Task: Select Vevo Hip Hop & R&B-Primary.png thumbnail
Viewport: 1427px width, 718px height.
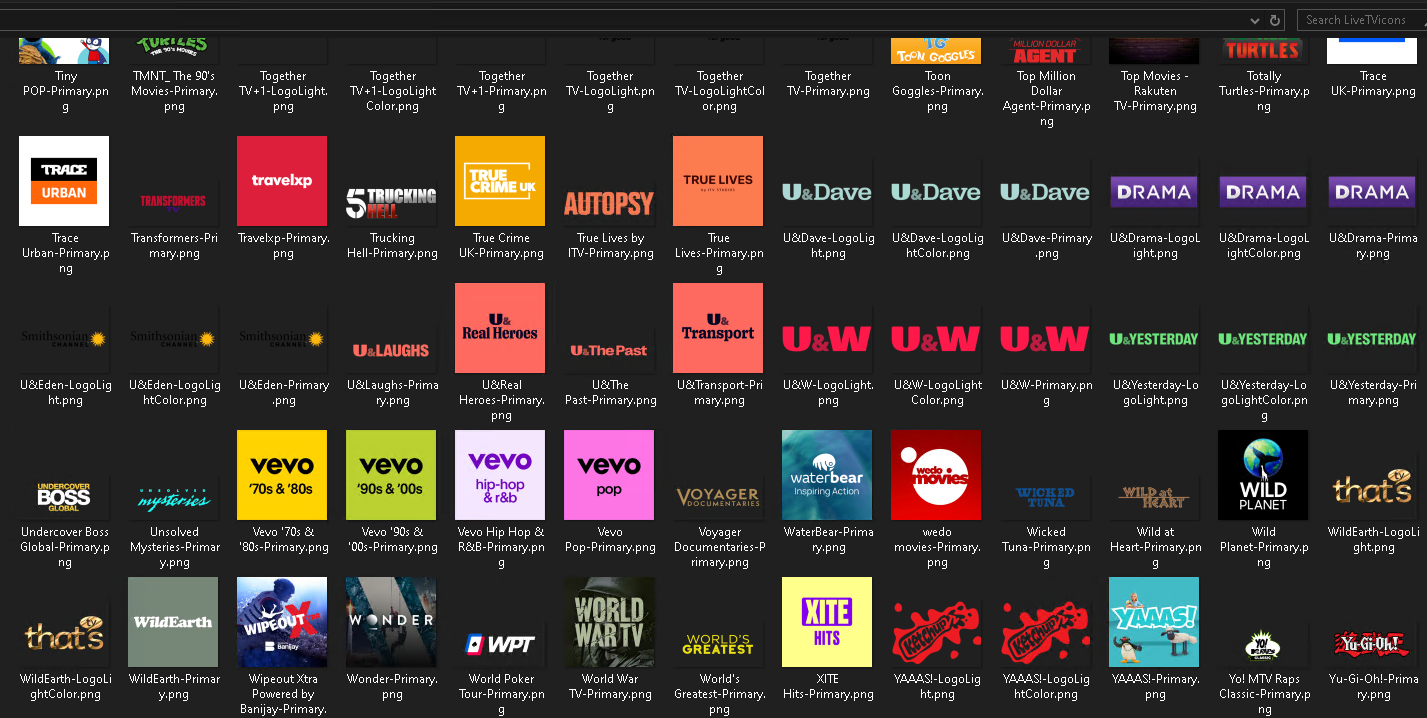Action: coord(500,475)
